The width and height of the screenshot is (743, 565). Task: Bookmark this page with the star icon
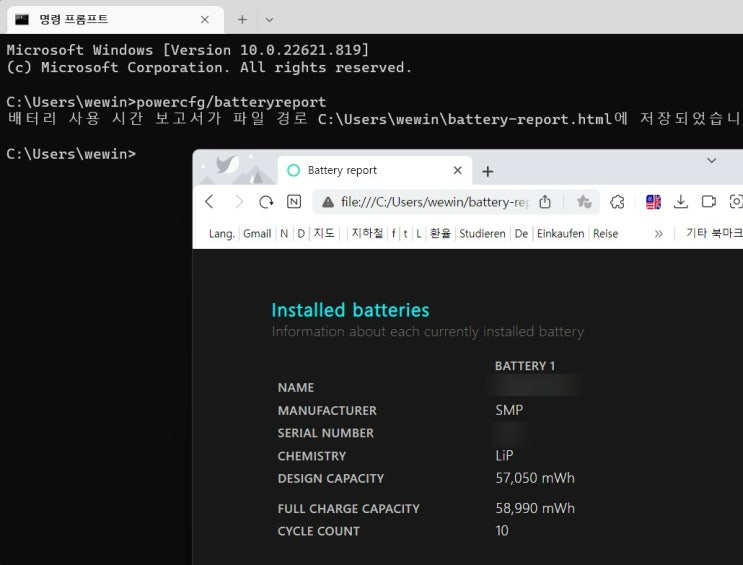coord(584,202)
